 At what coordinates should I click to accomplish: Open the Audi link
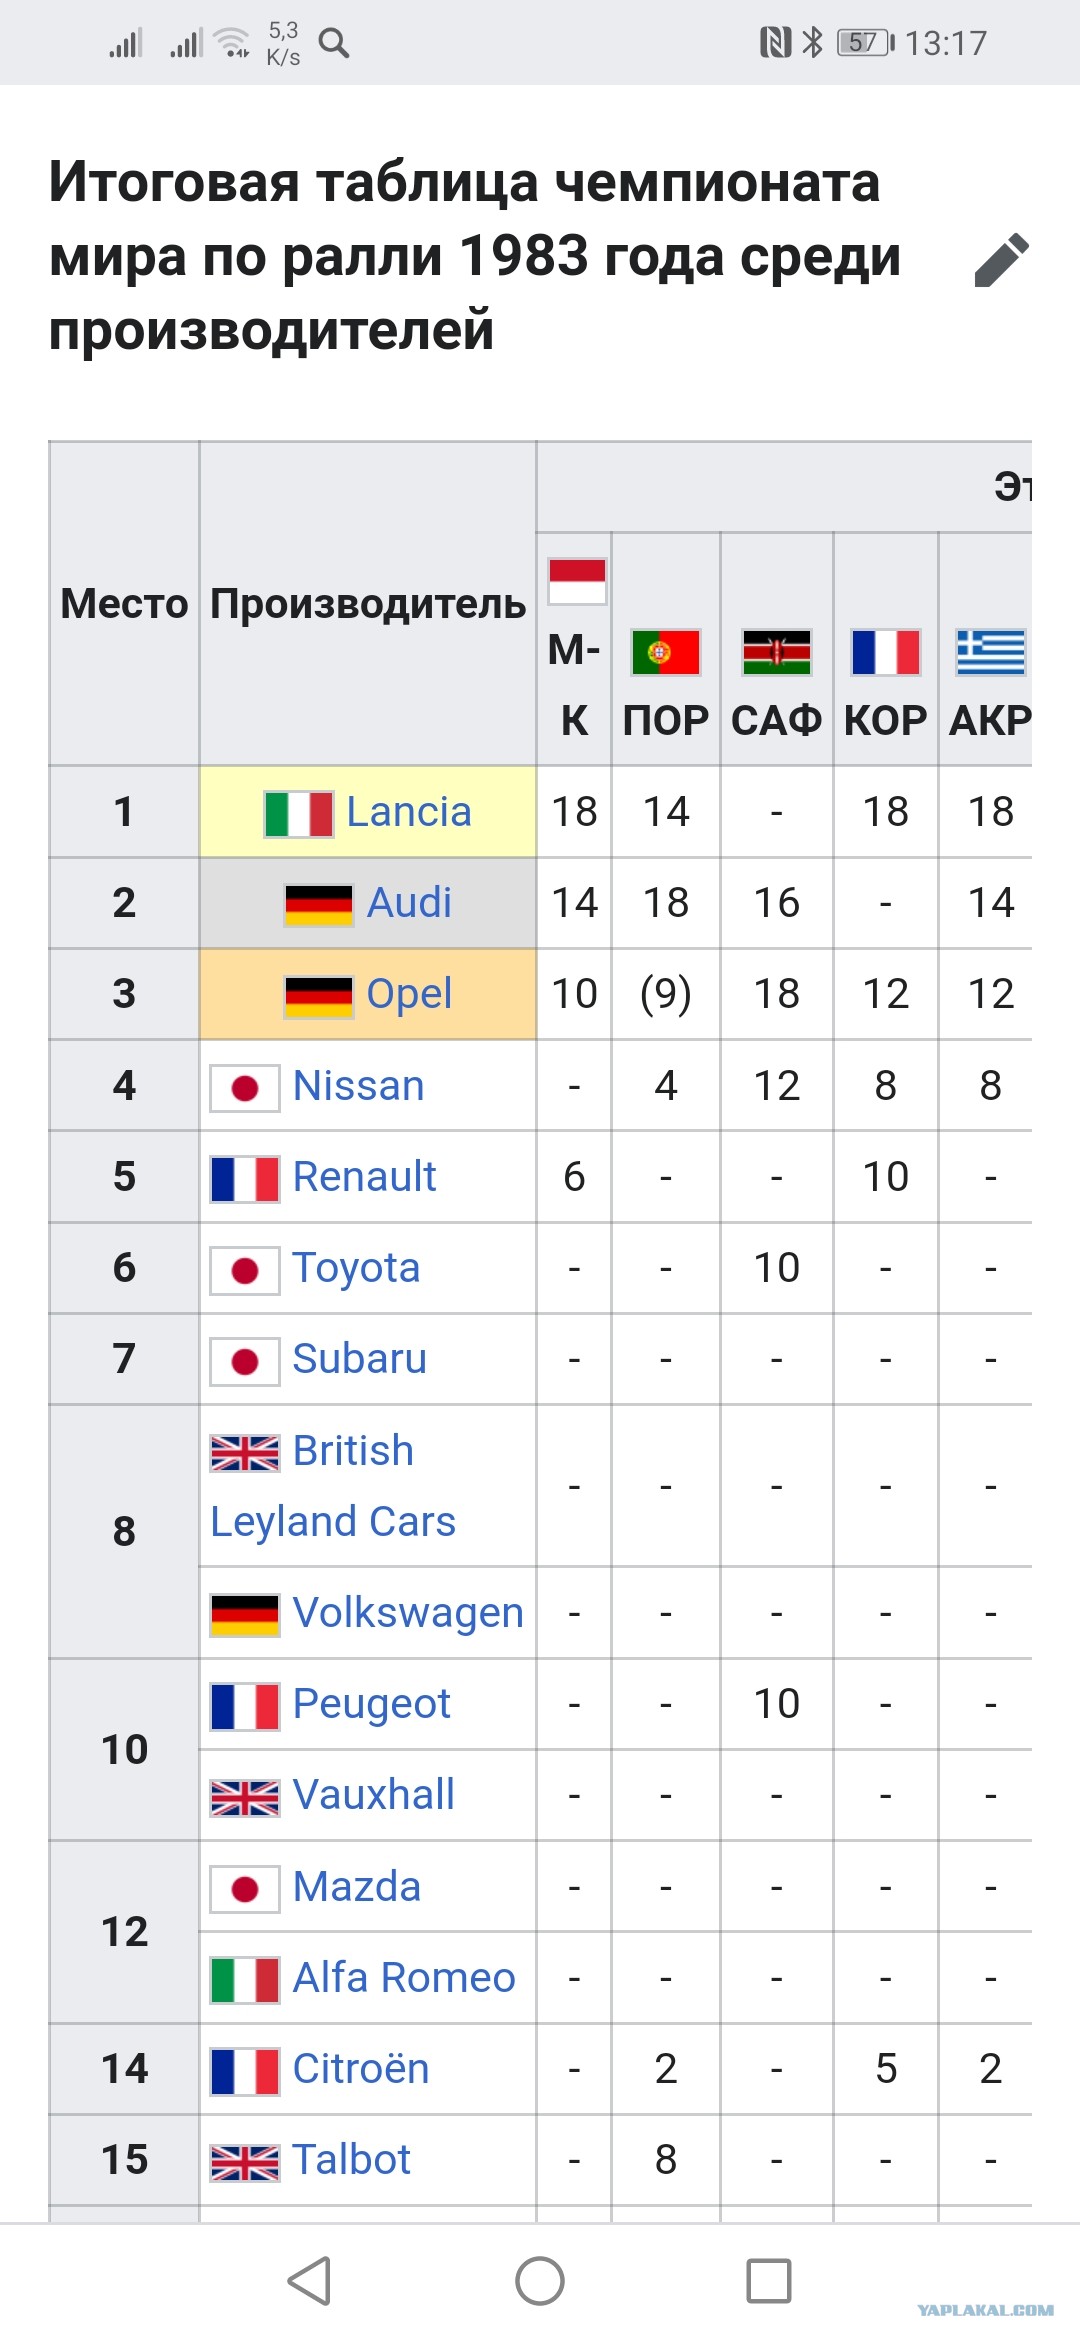click(x=409, y=903)
